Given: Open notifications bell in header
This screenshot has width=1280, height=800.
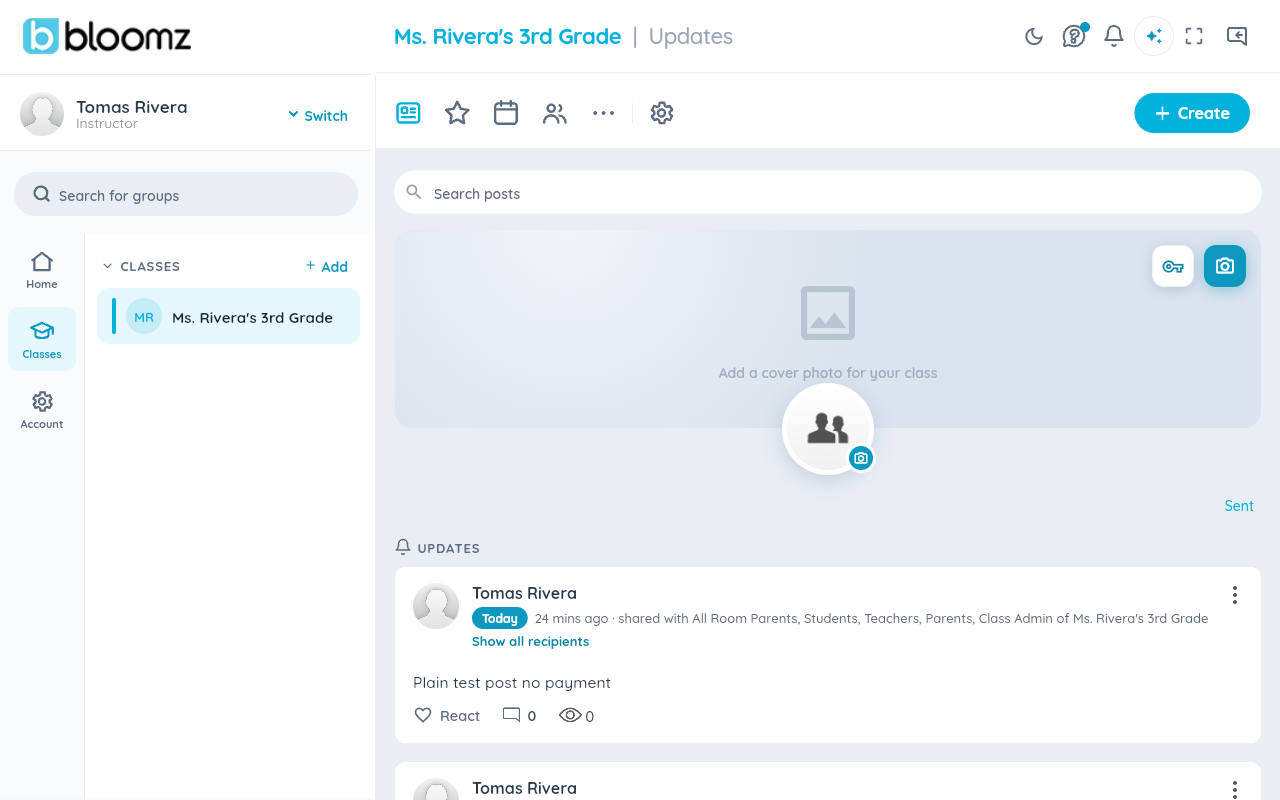Looking at the screenshot, I should 1114,37.
